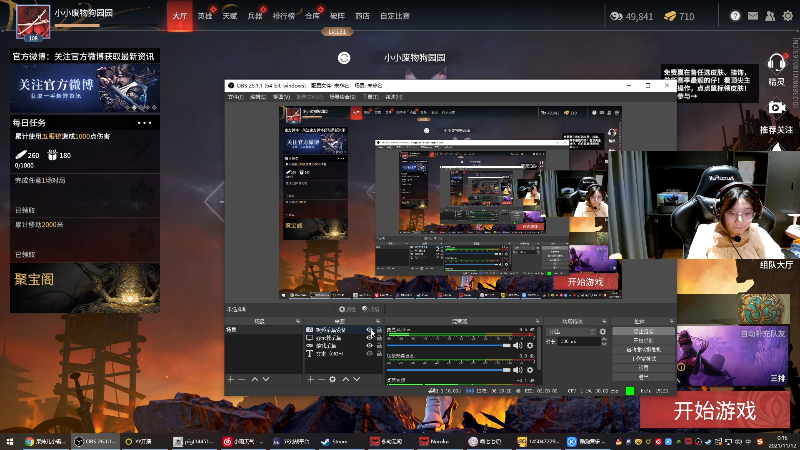Click the game help question mark icon
This screenshot has height=450, width=800.
[735, 16]
